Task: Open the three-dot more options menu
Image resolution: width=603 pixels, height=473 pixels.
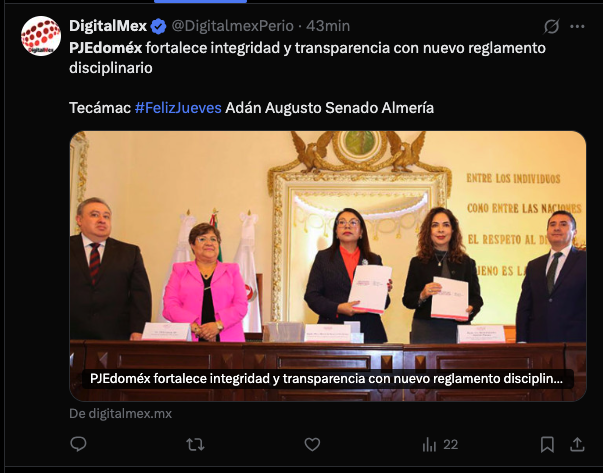Action: click(577, 27)
